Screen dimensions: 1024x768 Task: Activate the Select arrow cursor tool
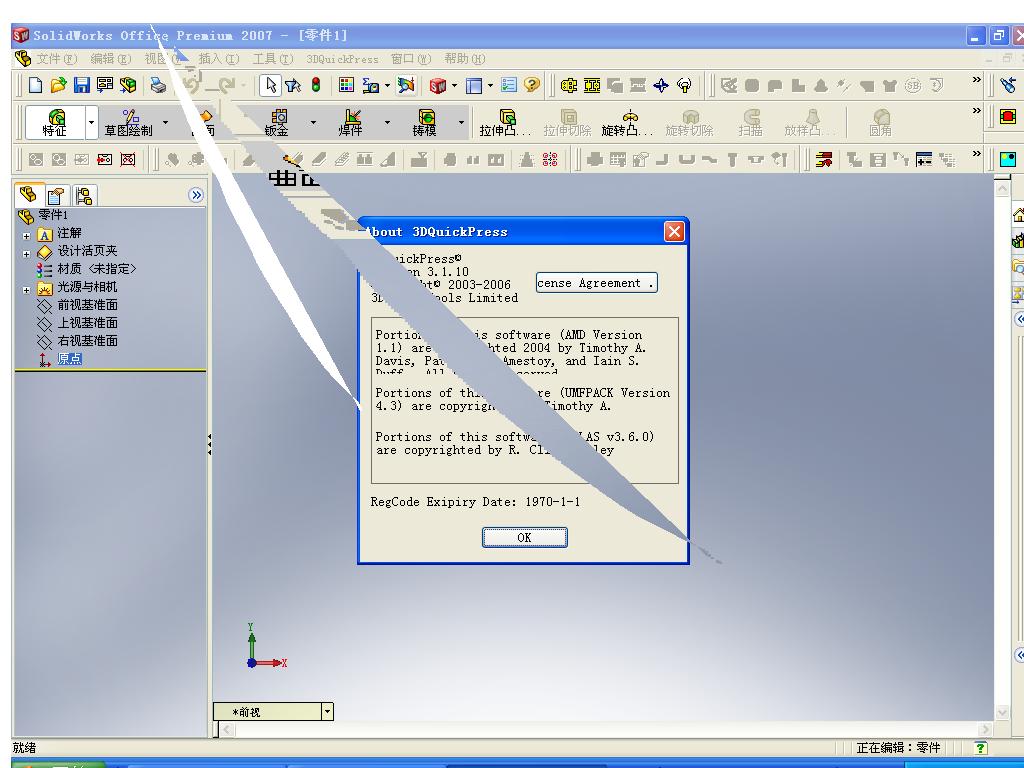point(270,85)
